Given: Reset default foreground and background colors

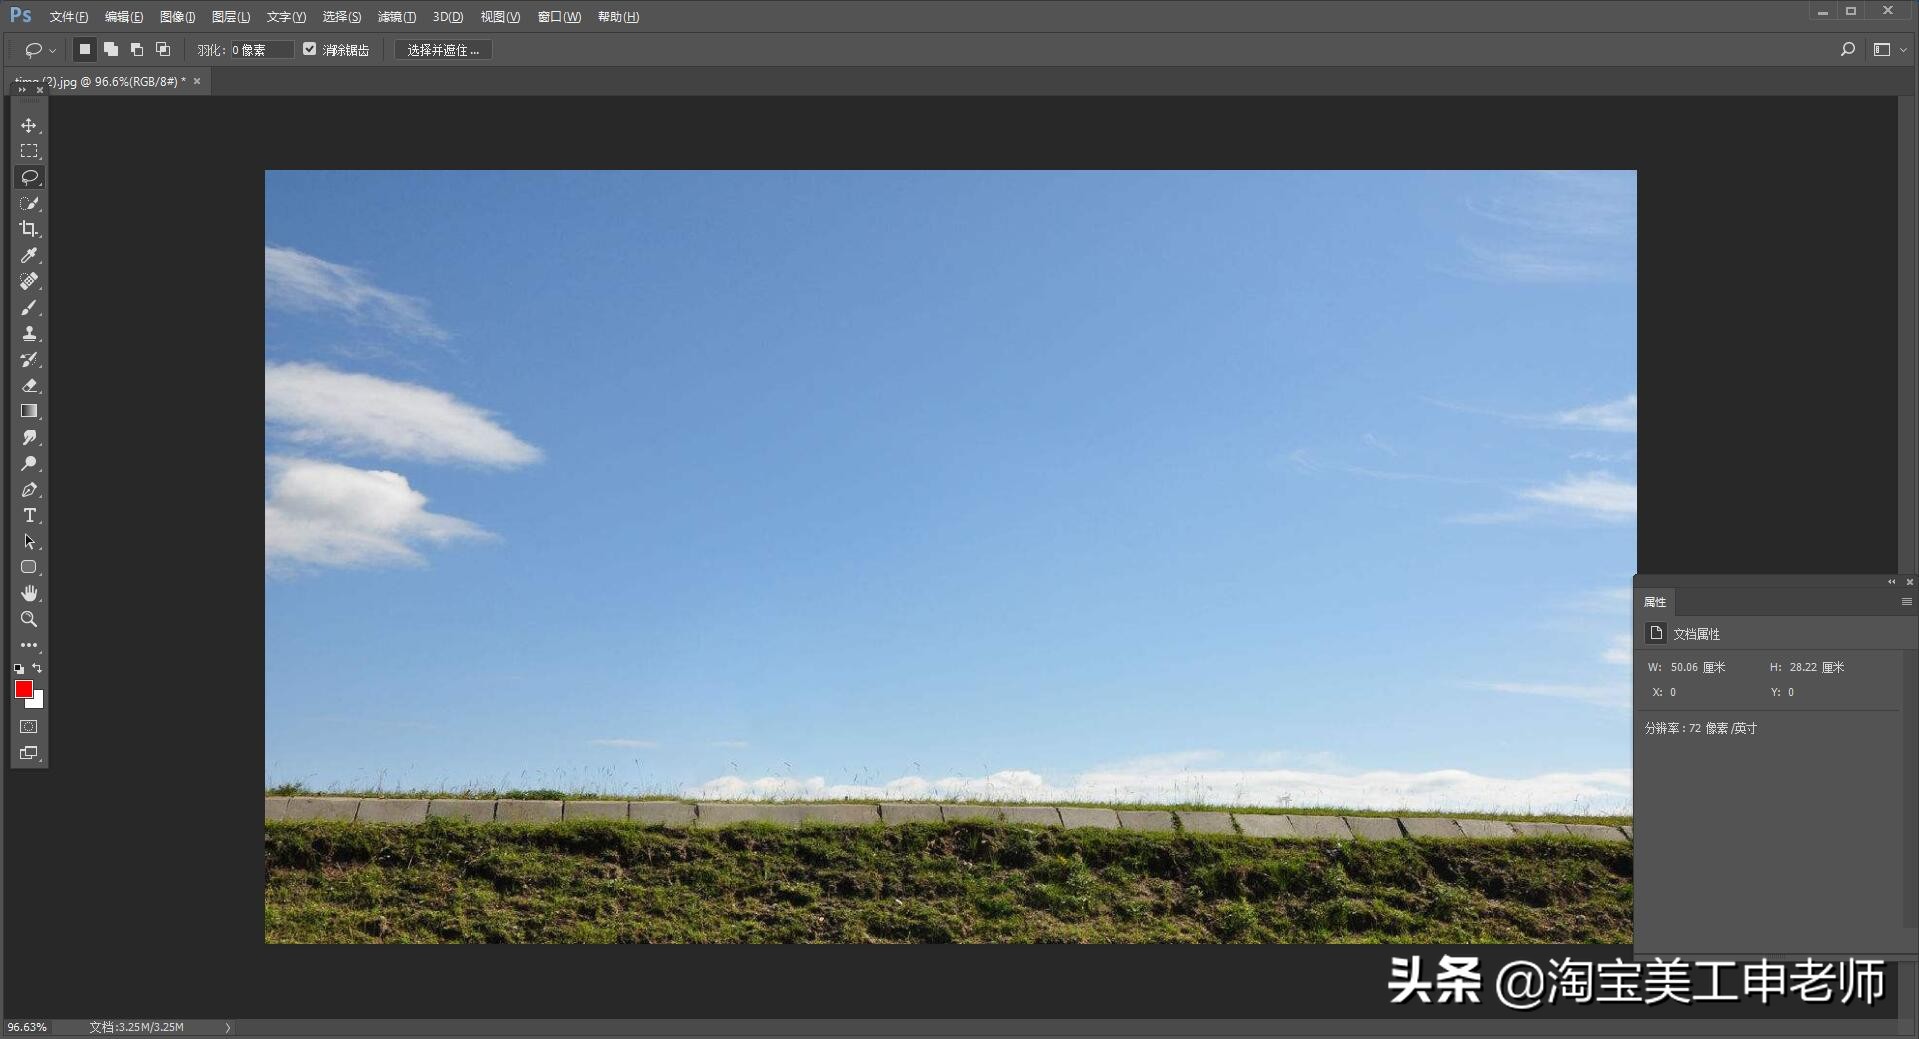Looking at the screenshot, I should pyautogui.click(x=19, y=668).
